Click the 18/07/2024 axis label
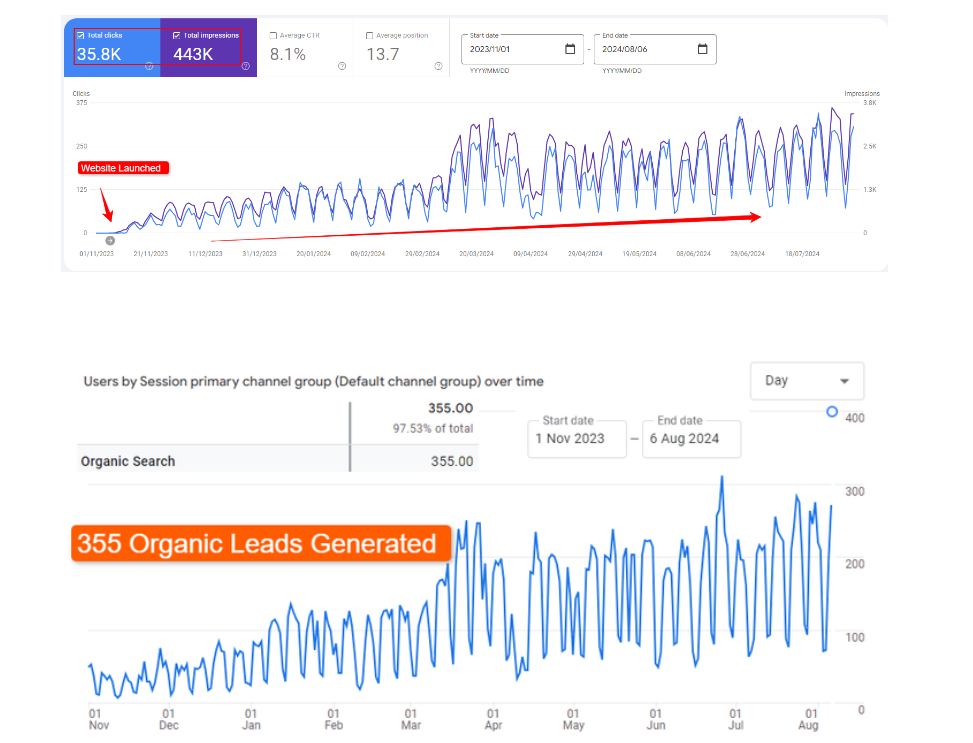The height and width of the screenshot is (743, 973). pos(802,253)
